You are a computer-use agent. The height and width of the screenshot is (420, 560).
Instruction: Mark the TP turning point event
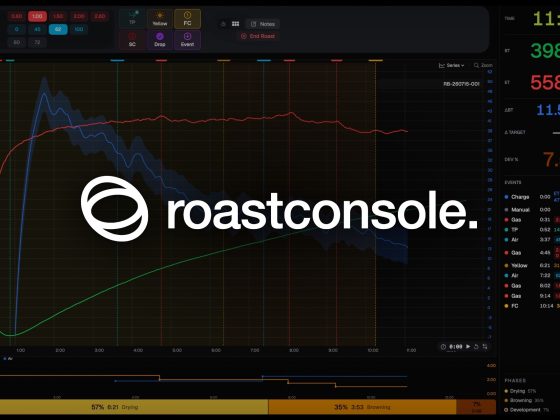tap(132, 18)
